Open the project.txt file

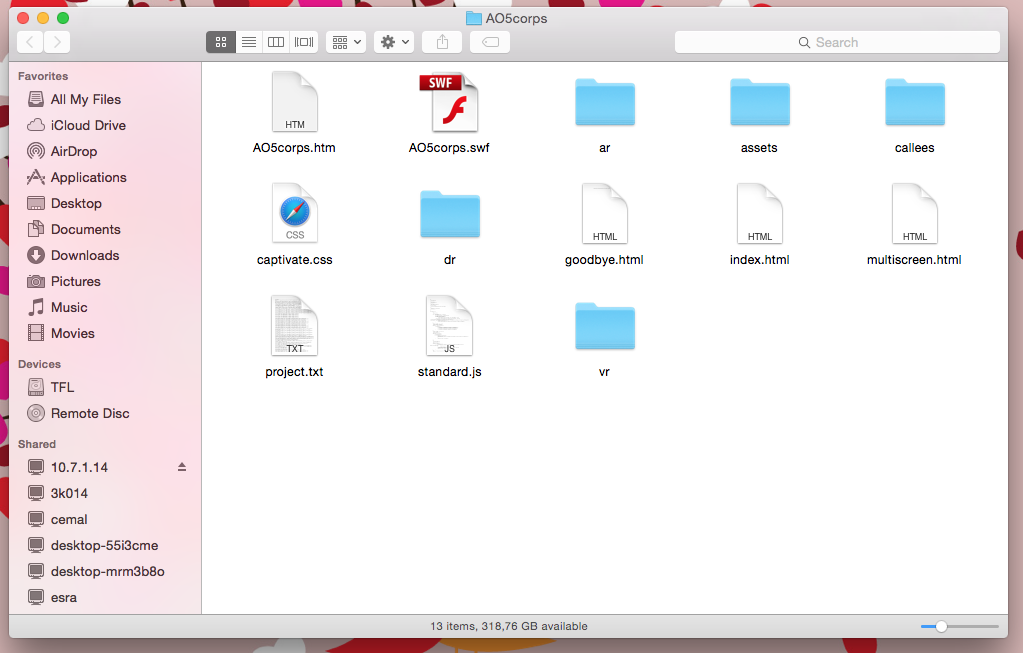pos(294,326)
